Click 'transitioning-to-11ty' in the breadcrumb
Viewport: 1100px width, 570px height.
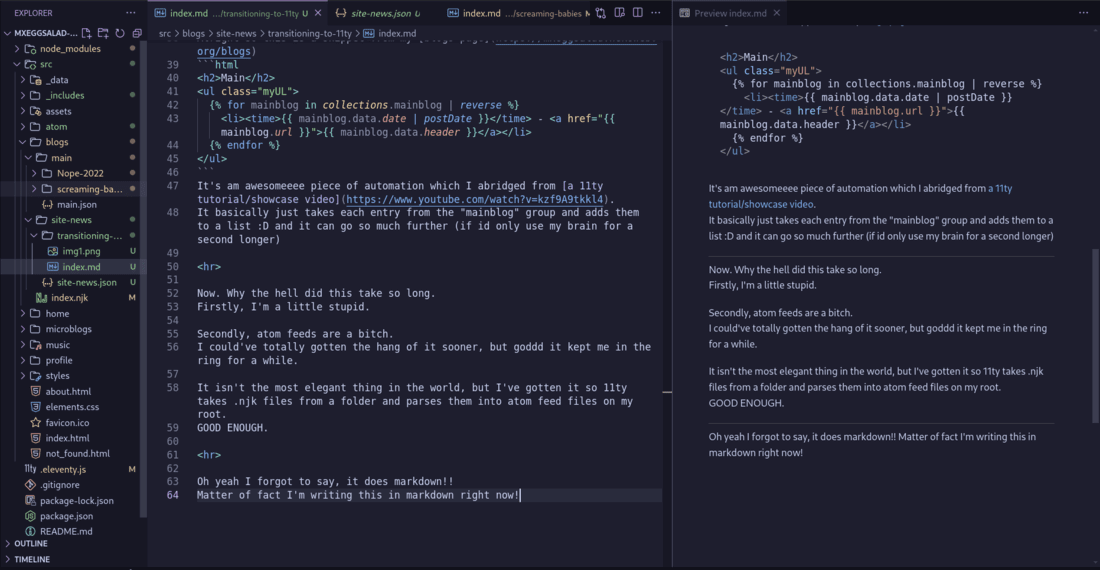point(309,33)
